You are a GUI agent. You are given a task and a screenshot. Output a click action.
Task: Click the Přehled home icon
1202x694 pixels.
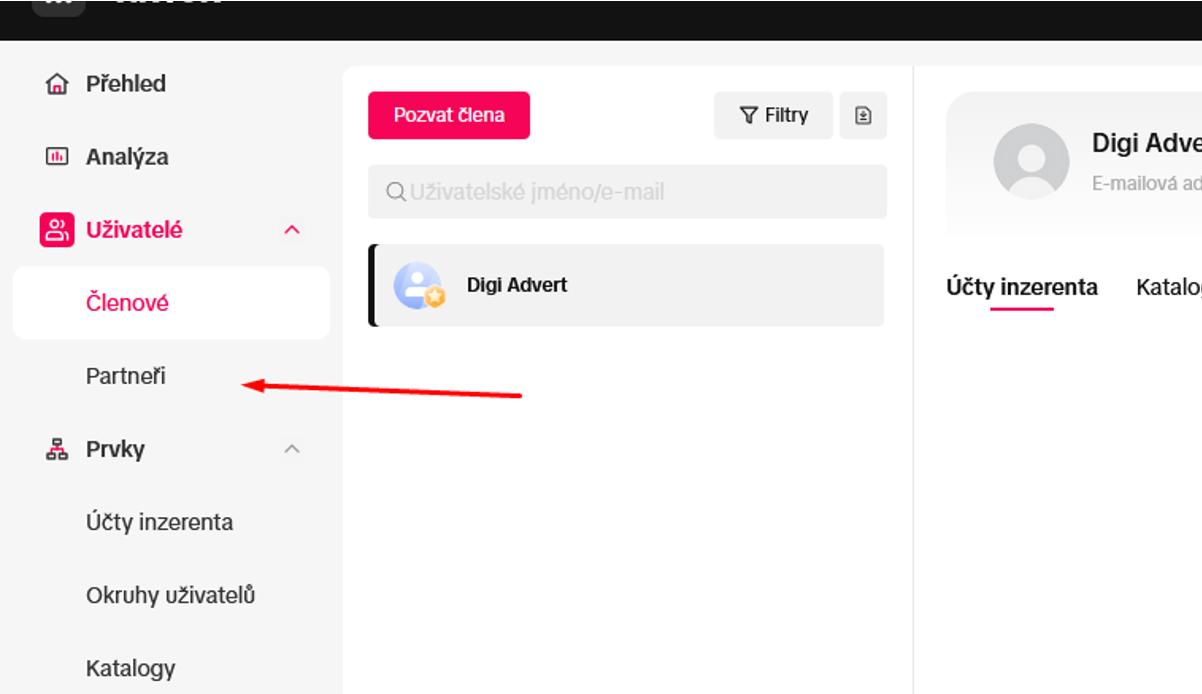(x=57, y=84)
